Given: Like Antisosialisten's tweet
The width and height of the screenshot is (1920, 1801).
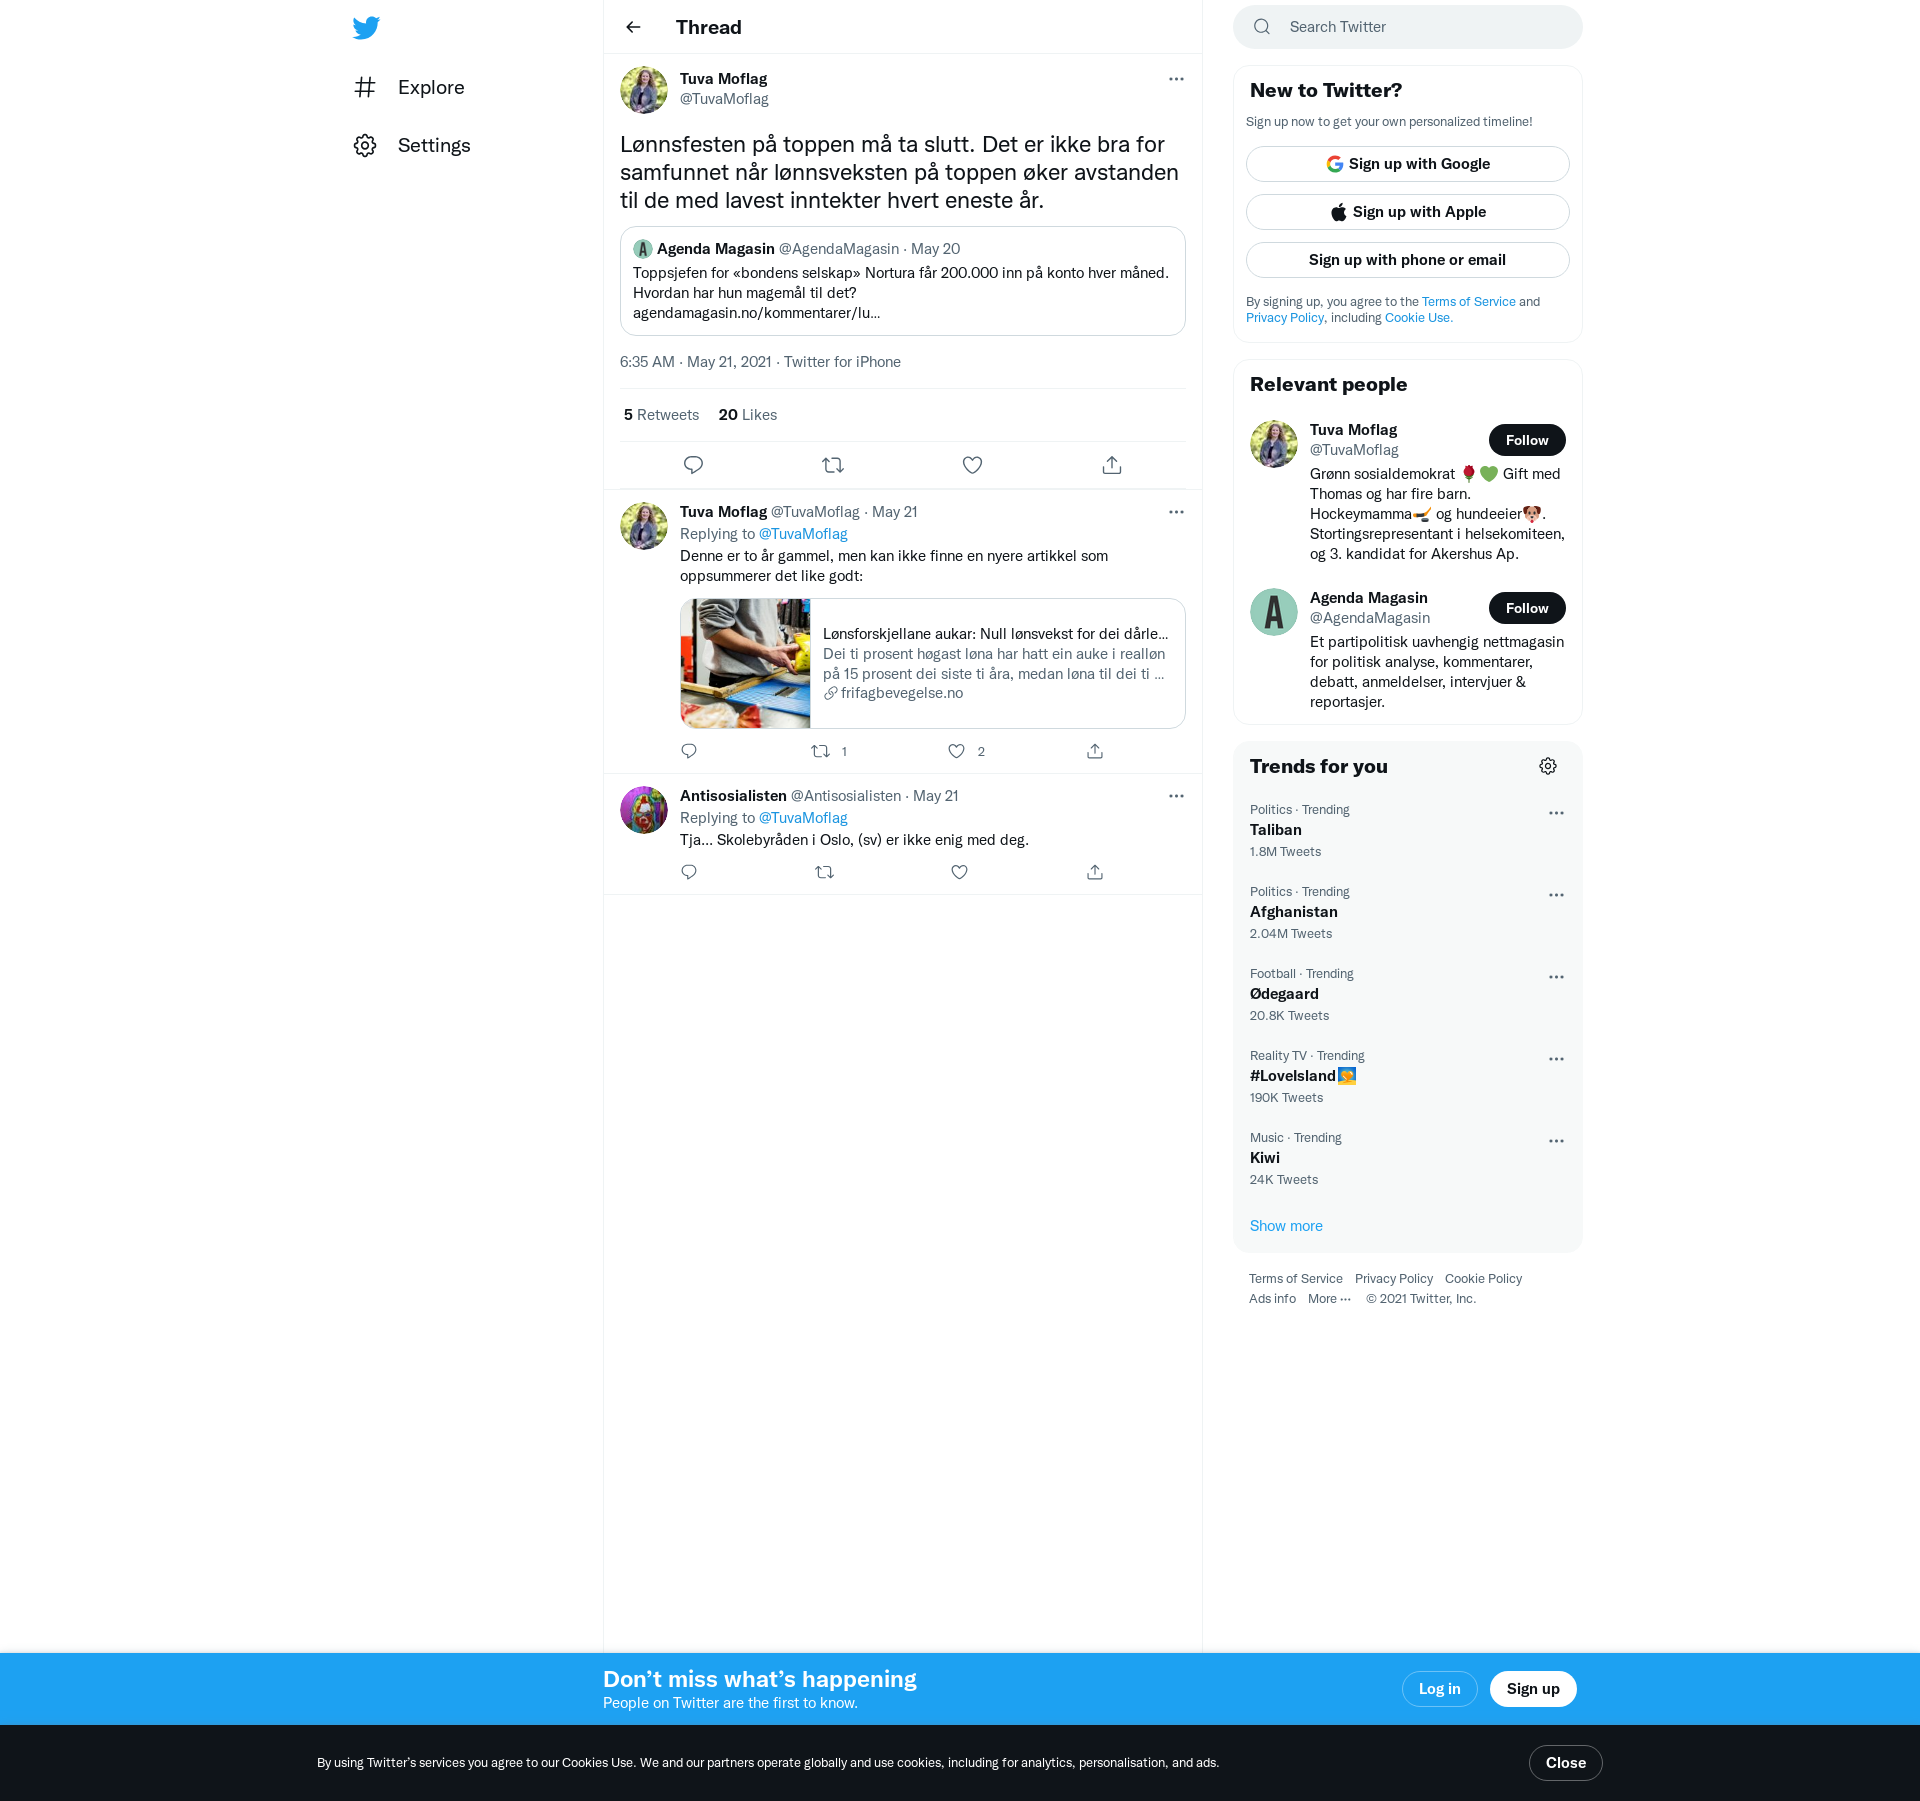Looking at the screenshot, I should (960, 872).
